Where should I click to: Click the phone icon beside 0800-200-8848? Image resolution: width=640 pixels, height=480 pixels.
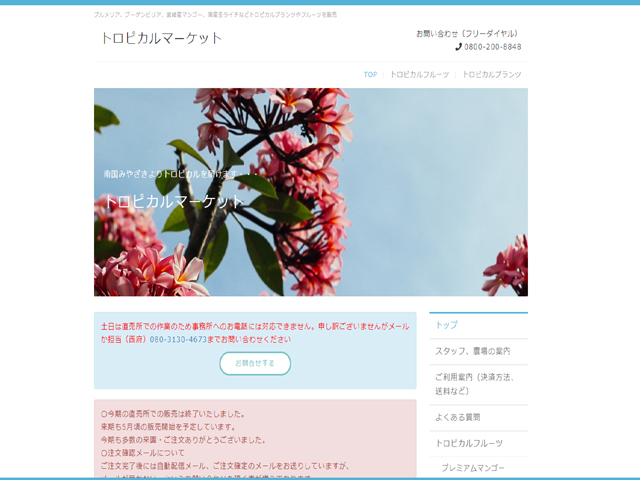coord(458,47)
